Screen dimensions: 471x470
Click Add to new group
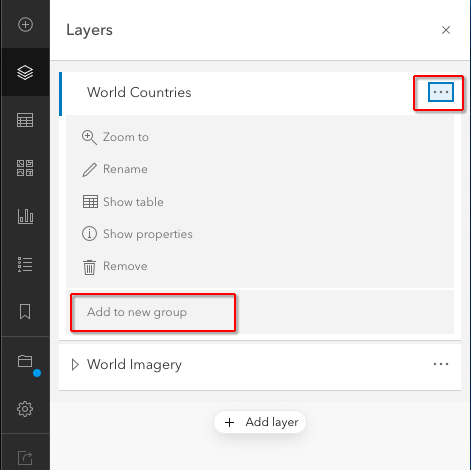[x=137, y=312]
